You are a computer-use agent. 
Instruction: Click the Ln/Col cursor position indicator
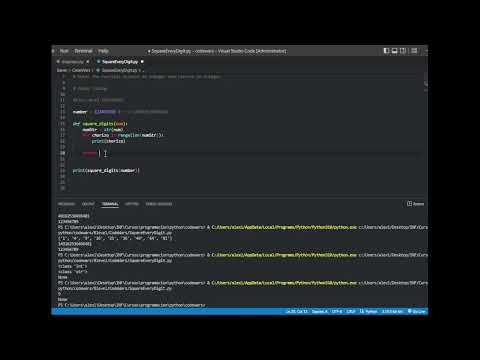297,311
